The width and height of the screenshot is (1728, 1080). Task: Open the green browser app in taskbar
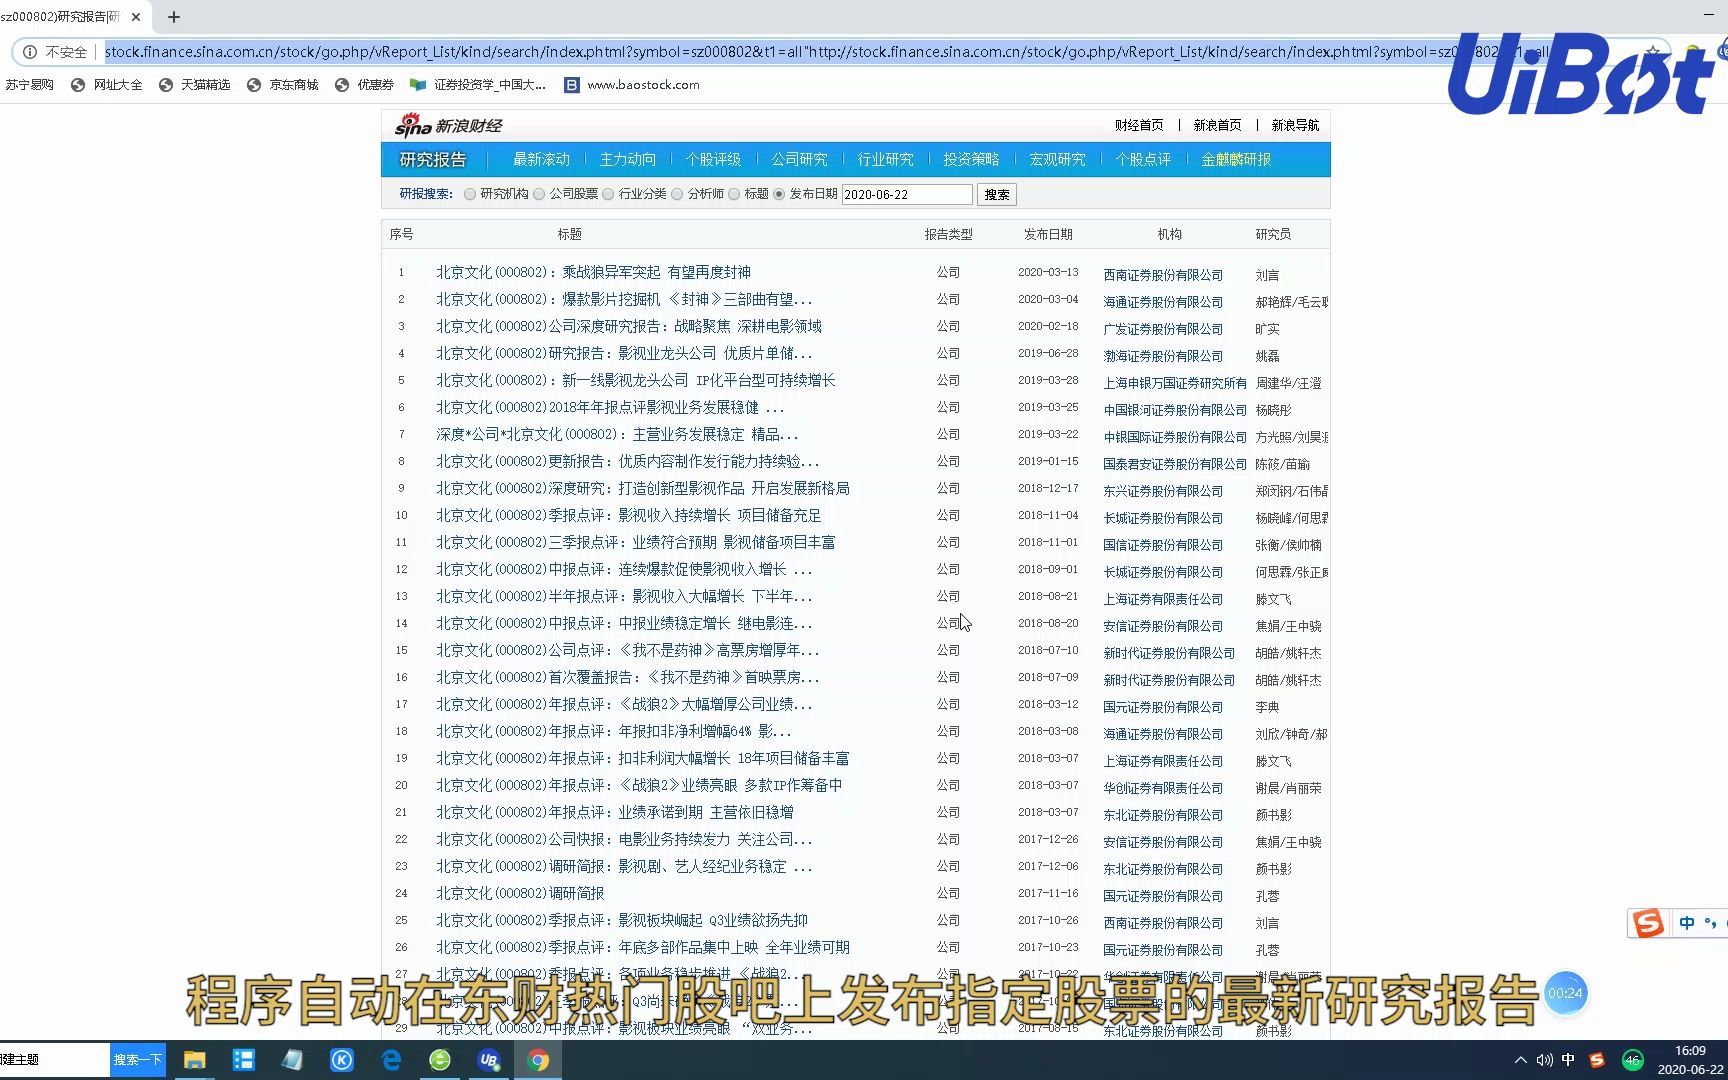(440, 1060)
